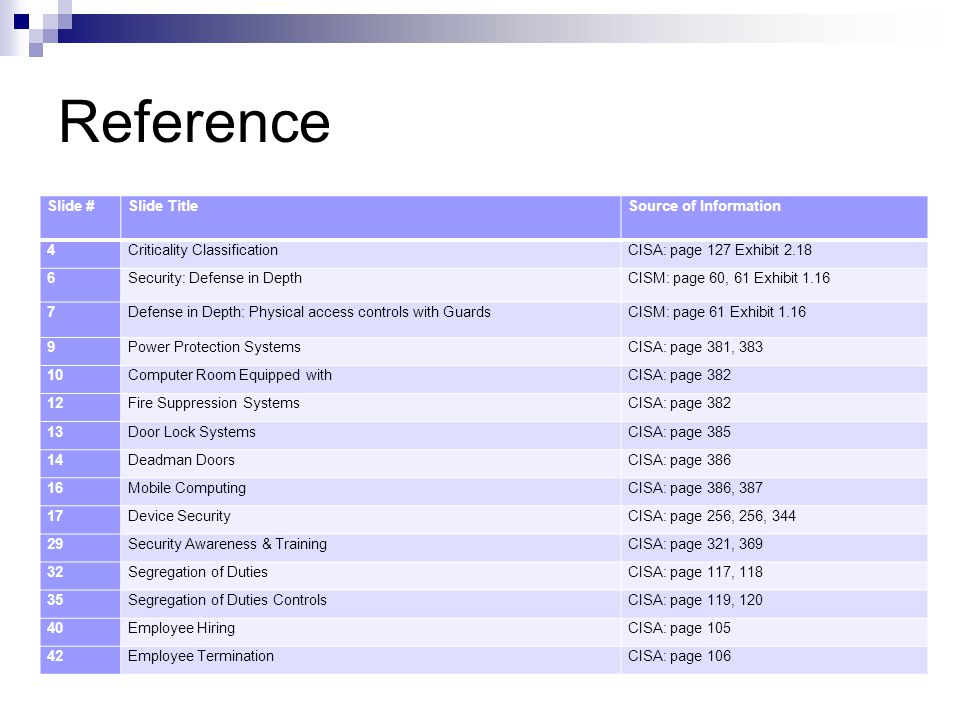Click slide number 14 cell
This screenshot has width=960, height=720.
[80, 463]
